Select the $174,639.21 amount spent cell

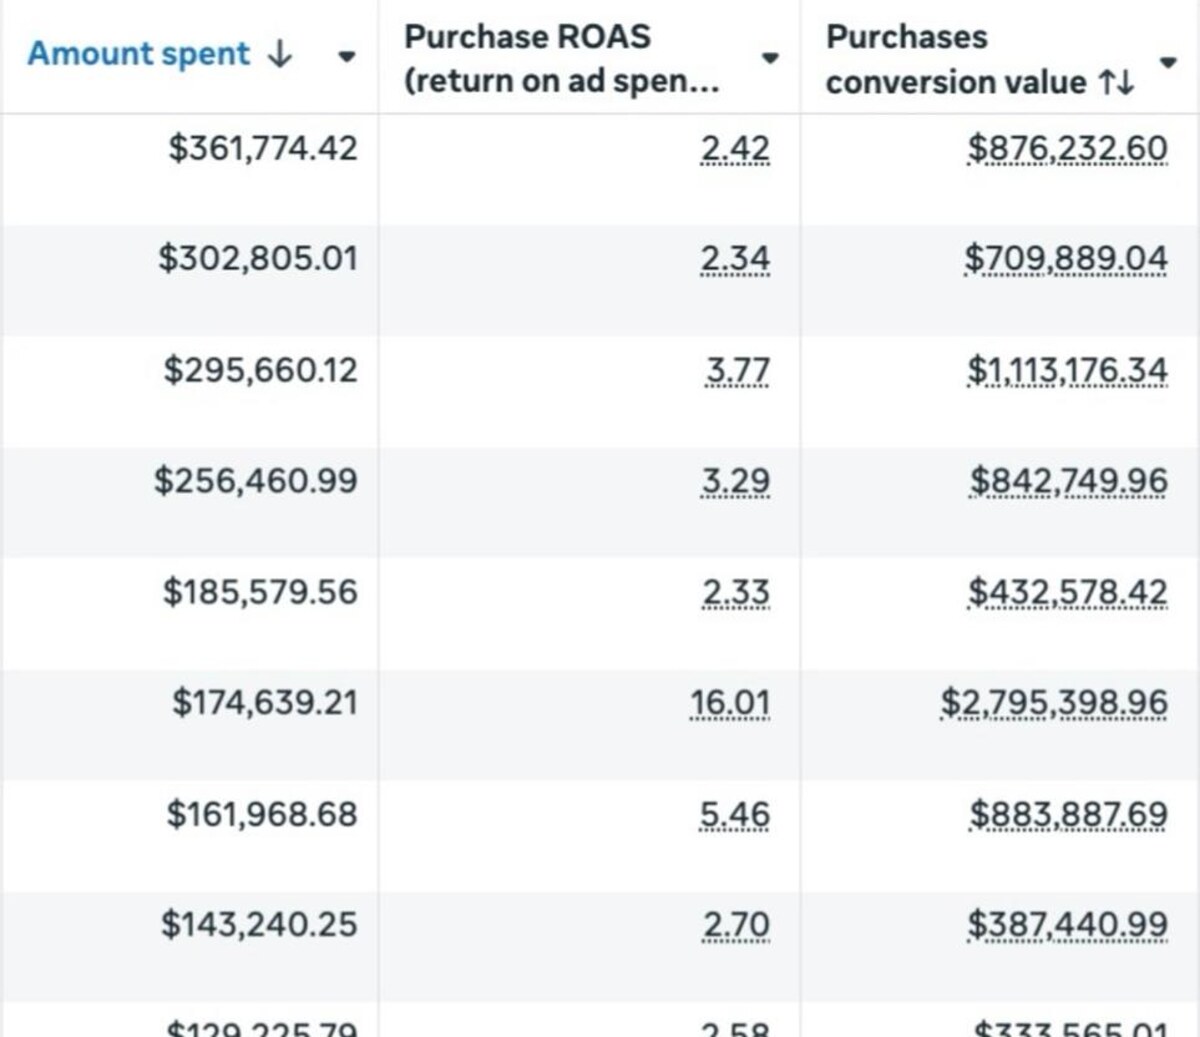click(265, 703)
